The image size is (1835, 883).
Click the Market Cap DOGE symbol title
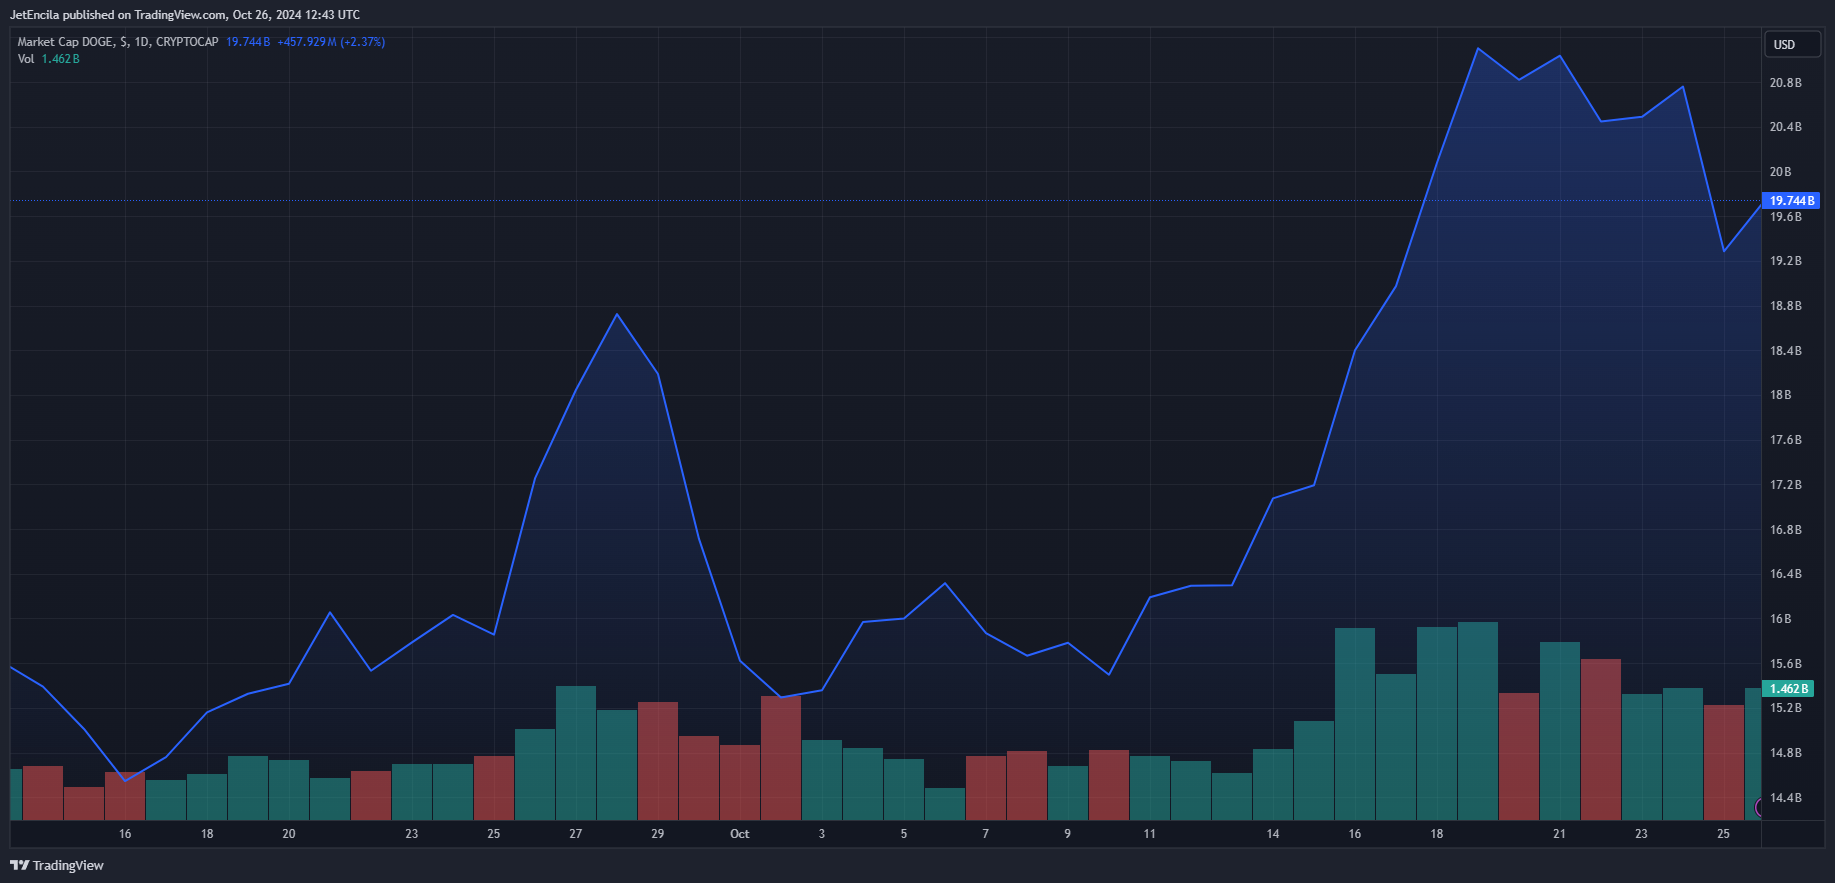pyautogui.click(x=117, y=42)
